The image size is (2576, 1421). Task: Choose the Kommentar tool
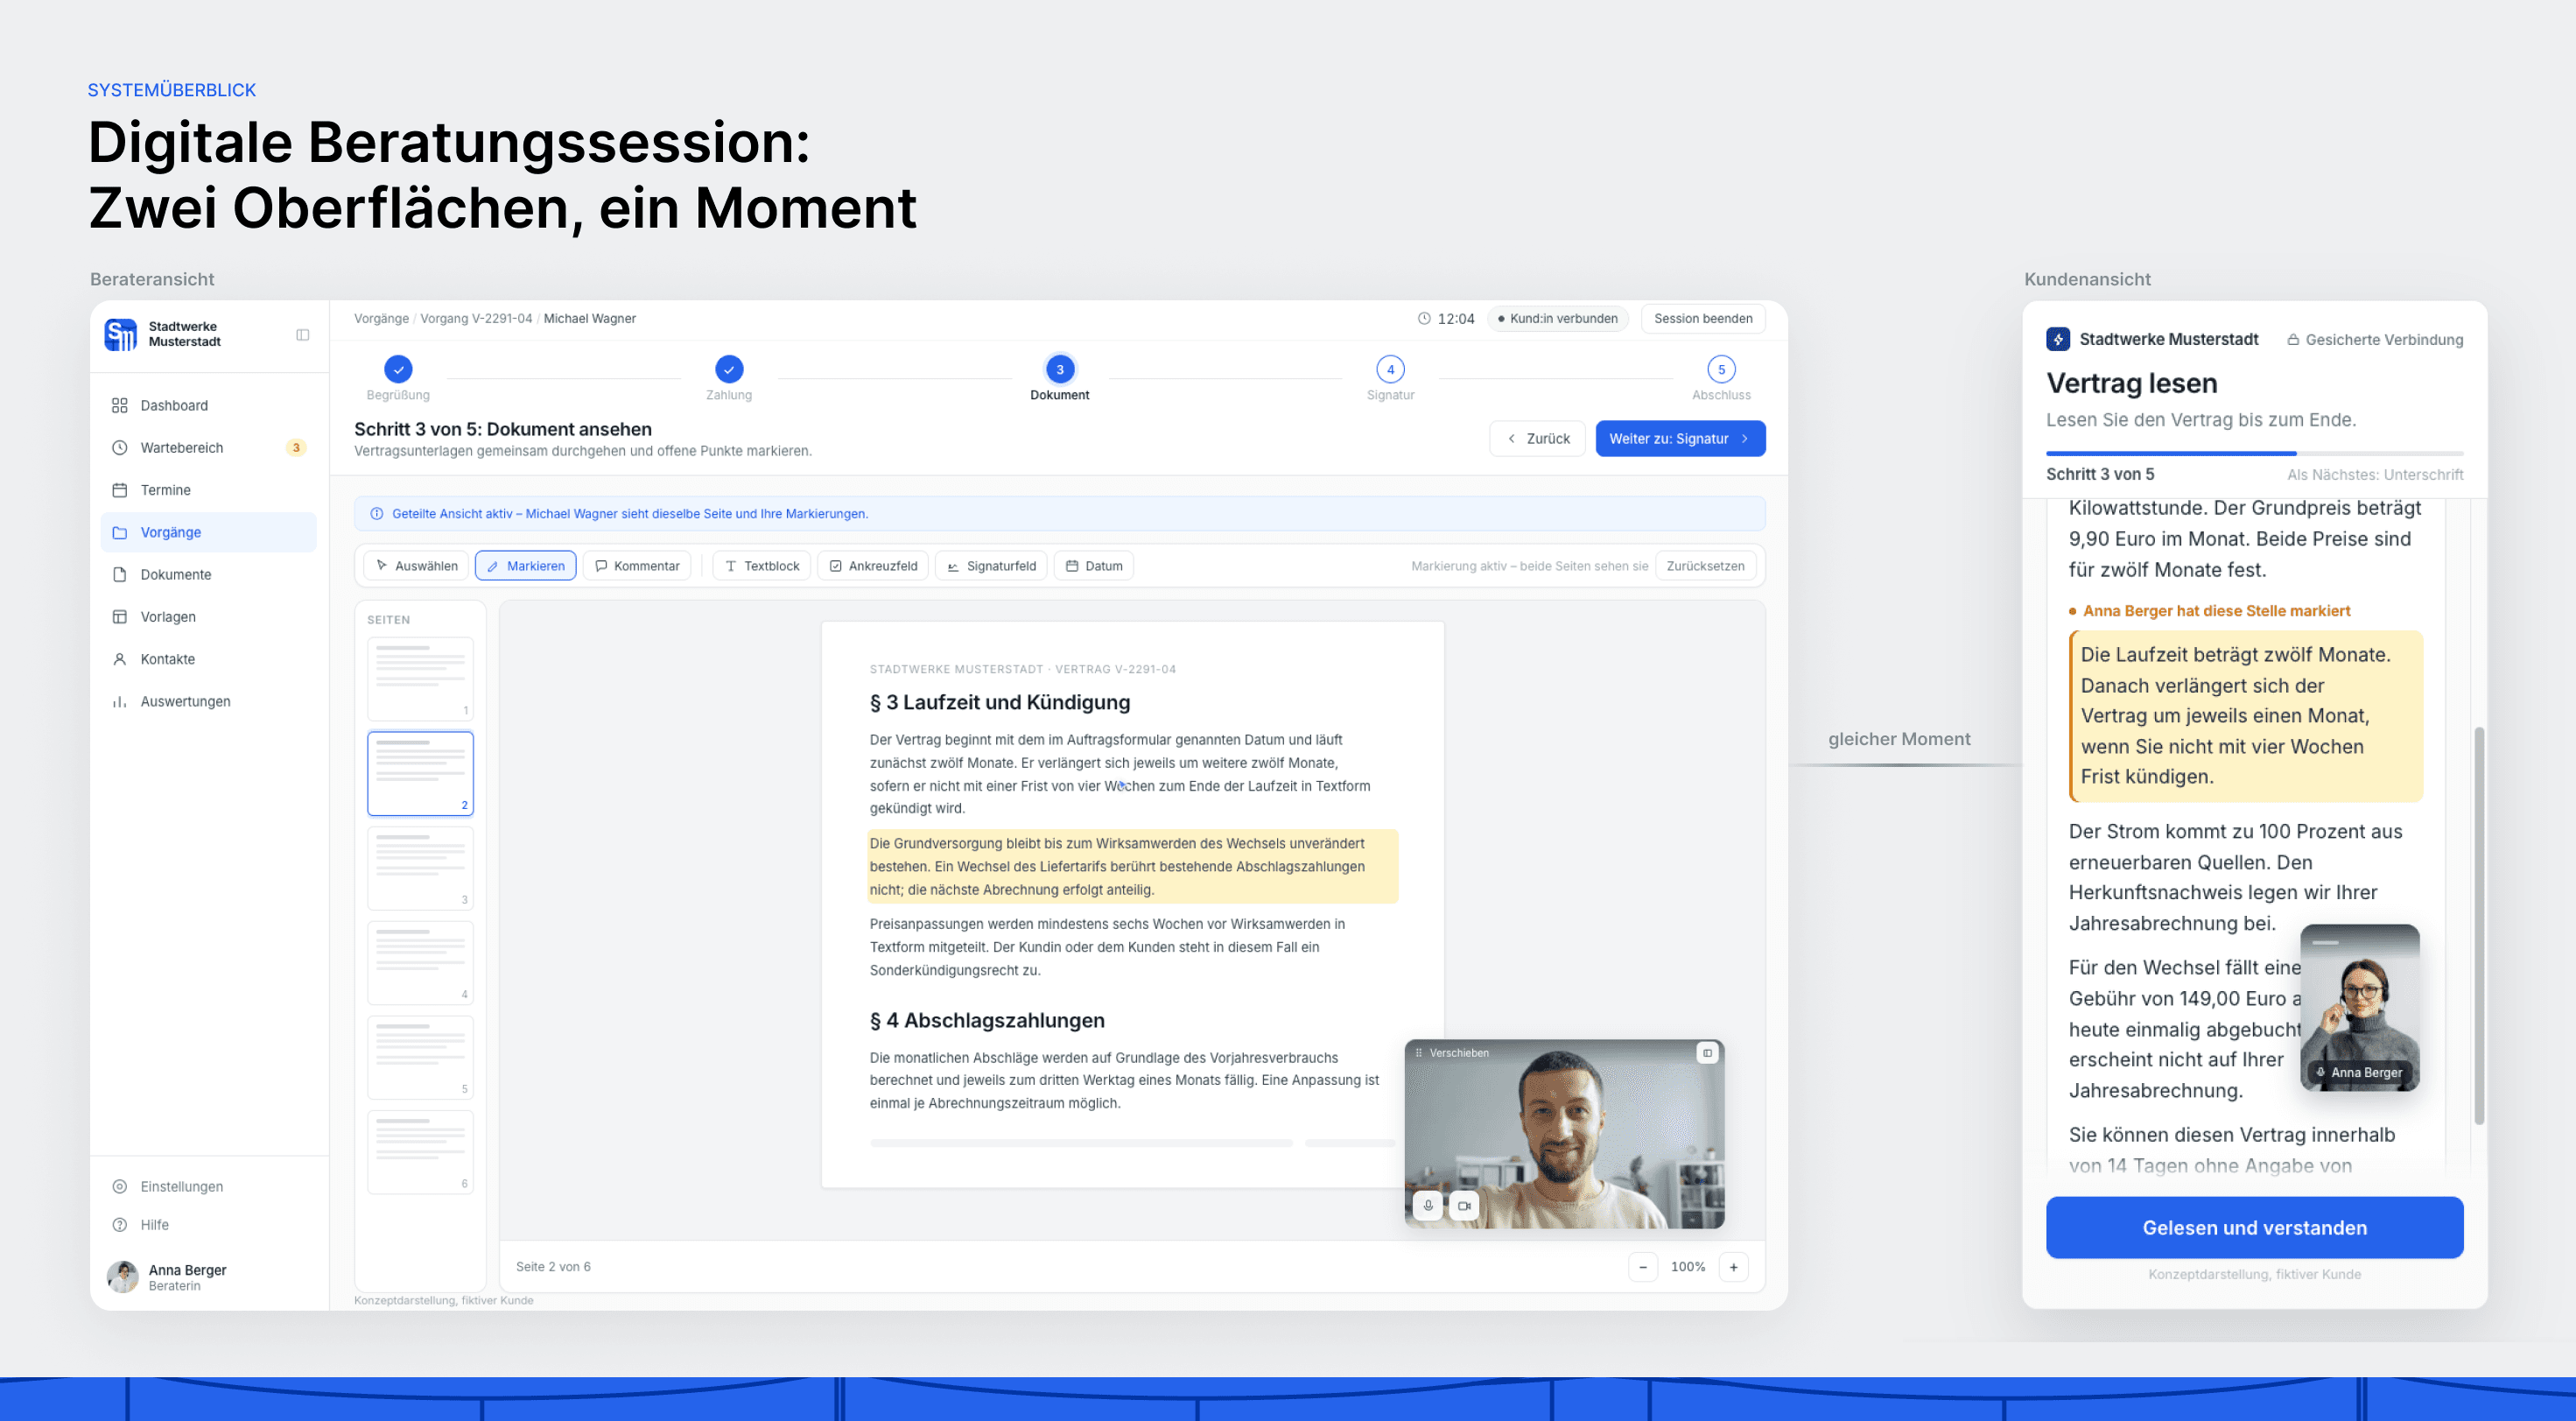[636, 566]
